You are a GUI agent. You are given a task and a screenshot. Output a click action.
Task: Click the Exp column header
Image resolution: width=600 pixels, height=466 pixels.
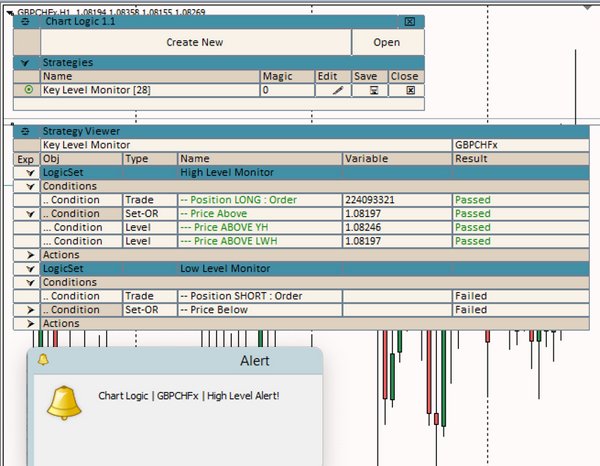click(x=26, y=159)
